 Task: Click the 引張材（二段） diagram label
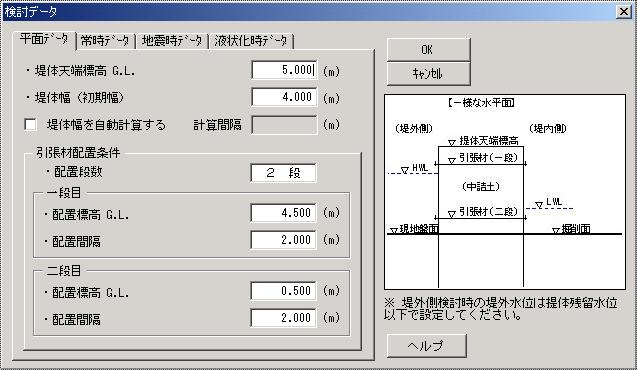pos(488,212)
